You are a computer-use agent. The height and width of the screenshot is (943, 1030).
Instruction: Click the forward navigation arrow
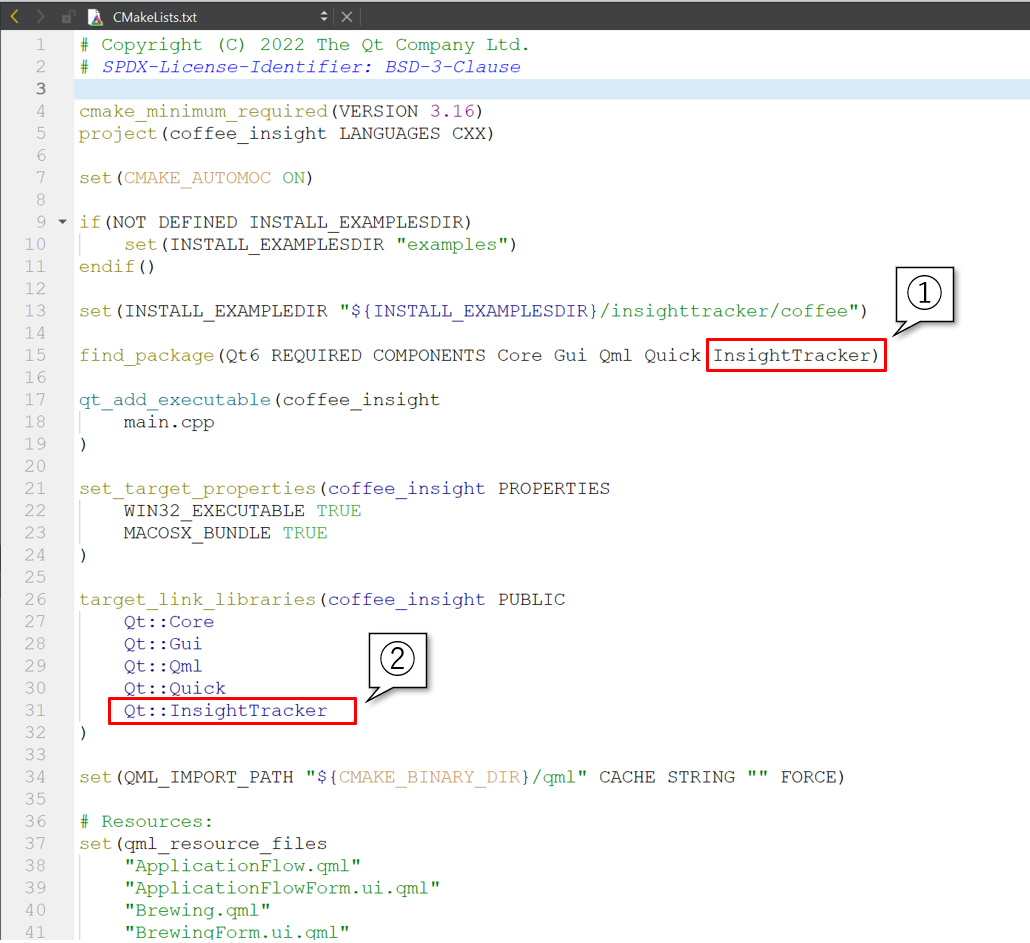40,16
